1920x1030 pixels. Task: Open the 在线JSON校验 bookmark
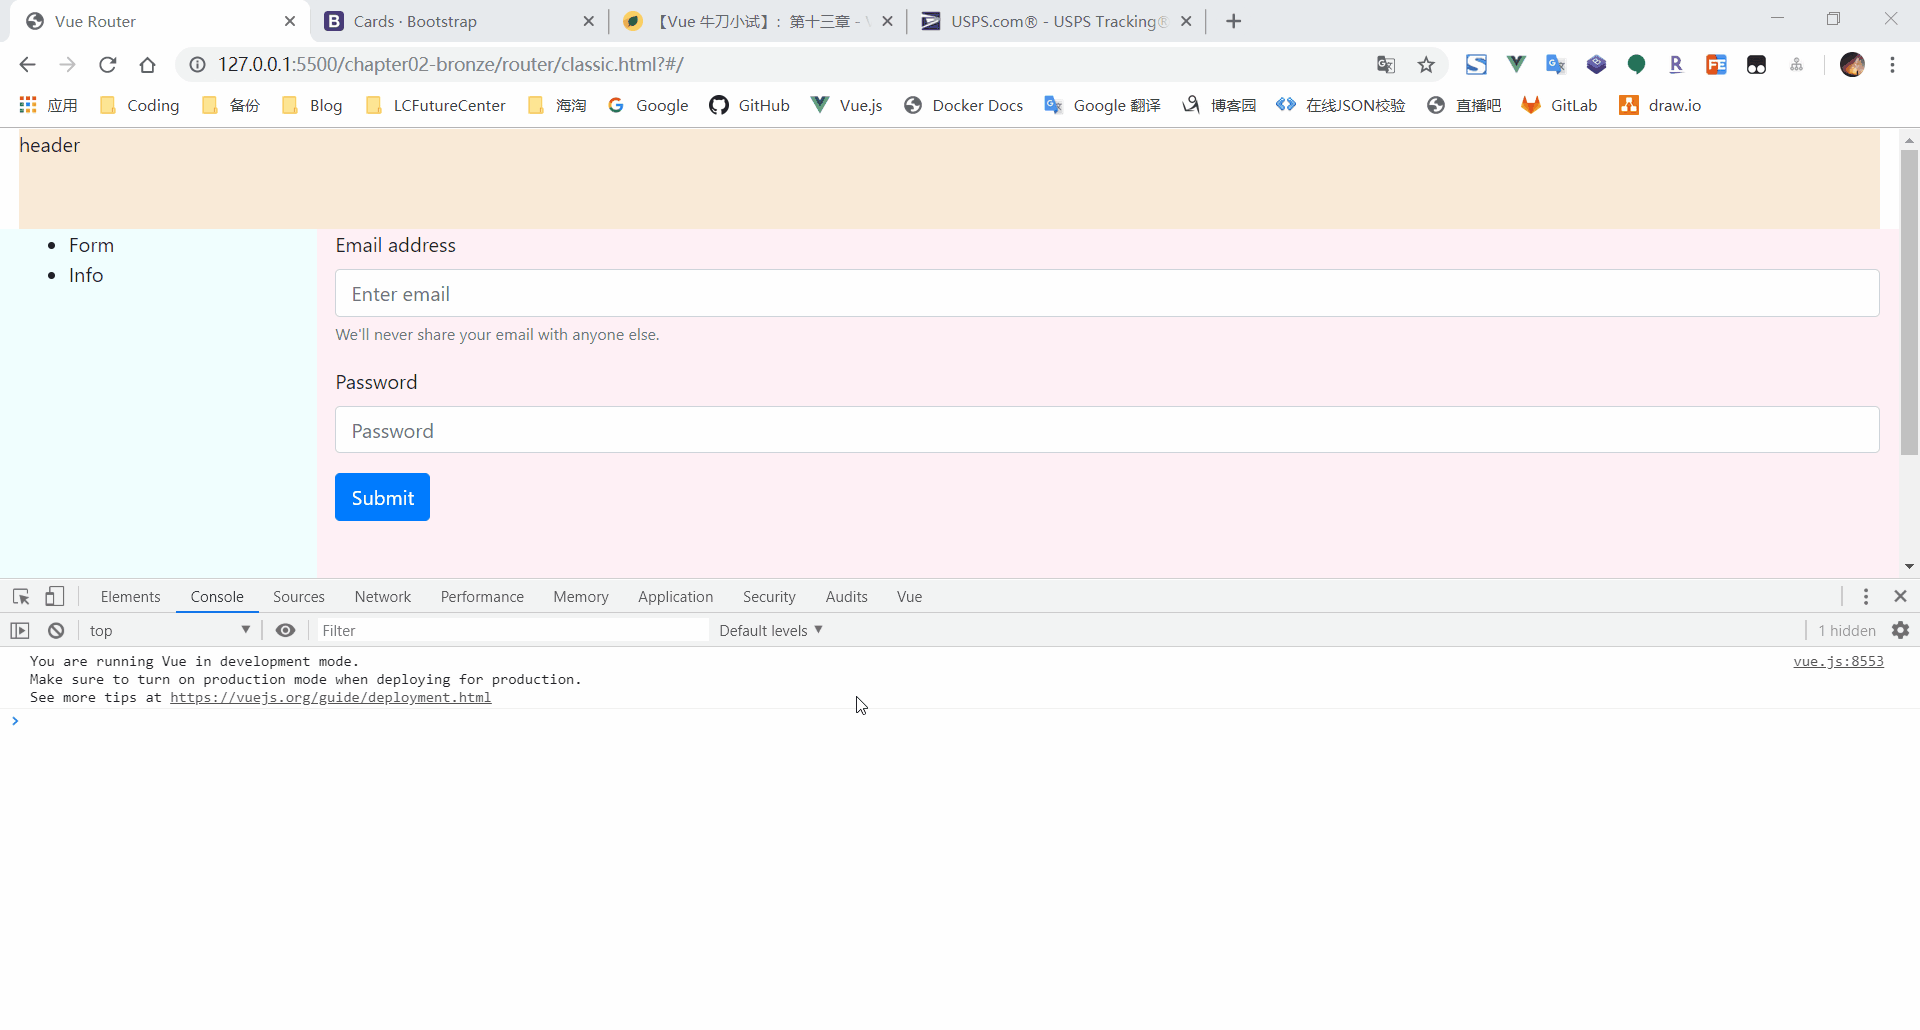pyautogui.click(x=1340, y=105)
